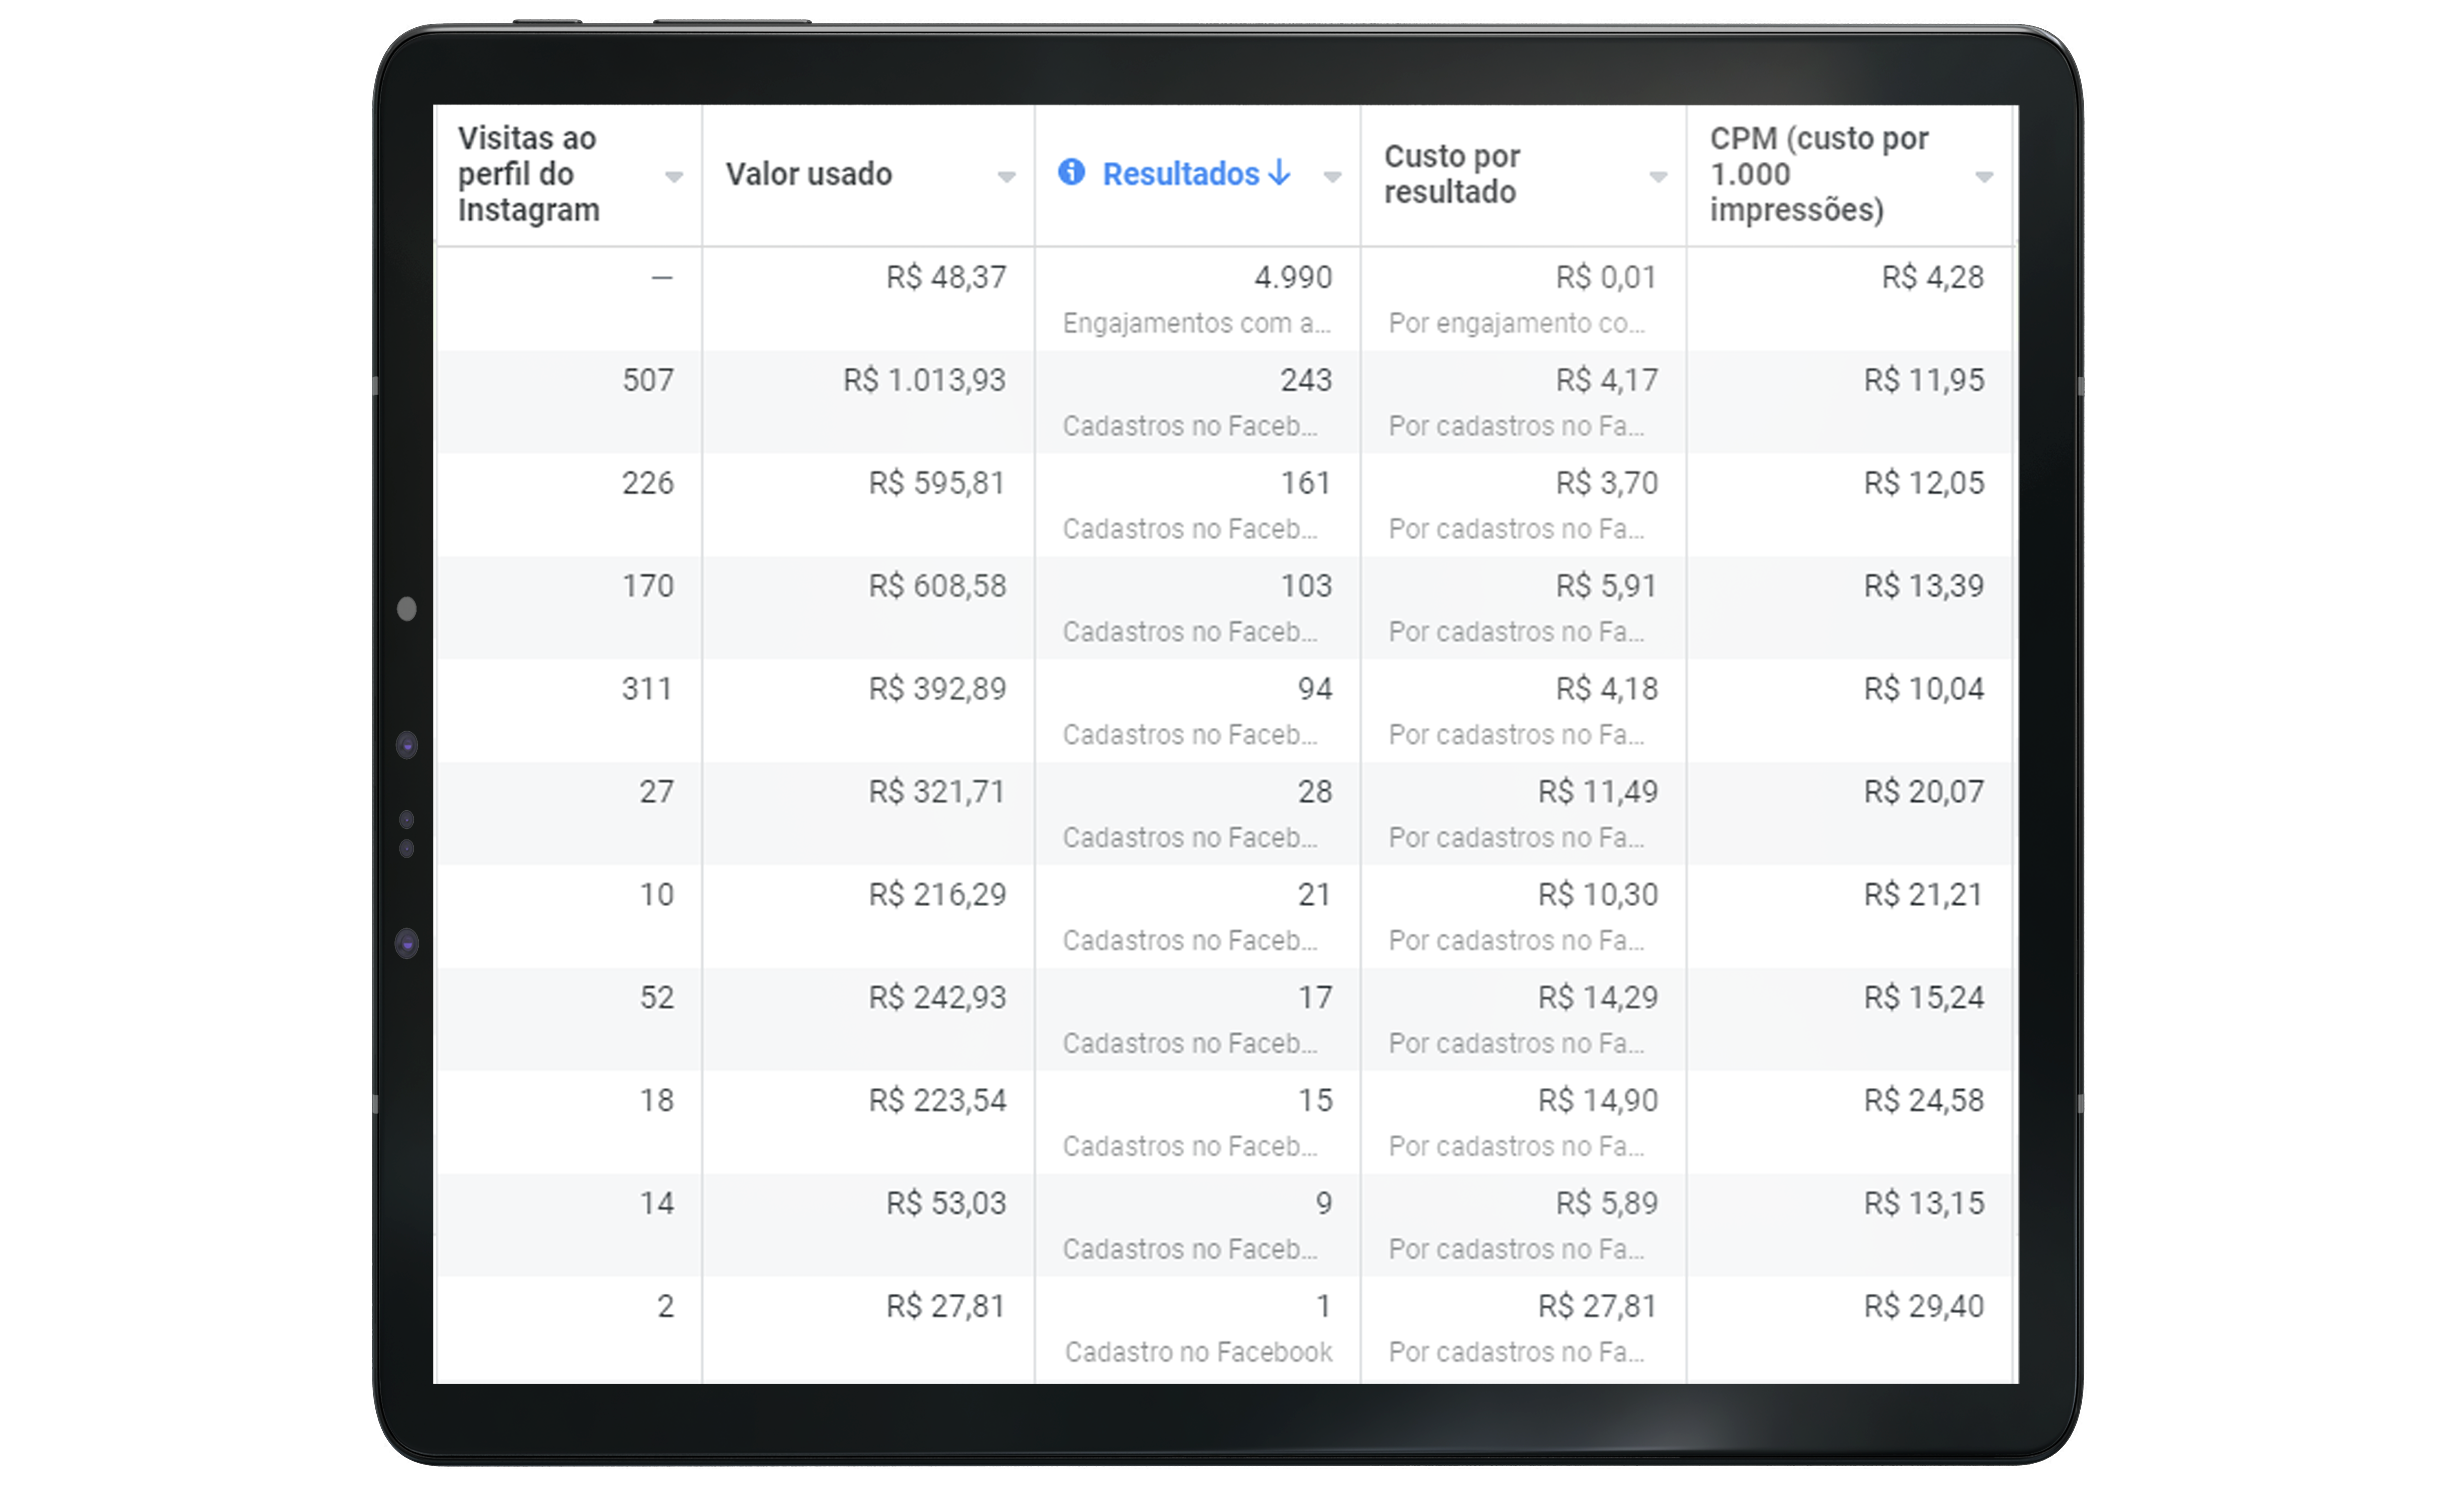
Task: Click the Valor usado column header
Action: tap(808, 174)
